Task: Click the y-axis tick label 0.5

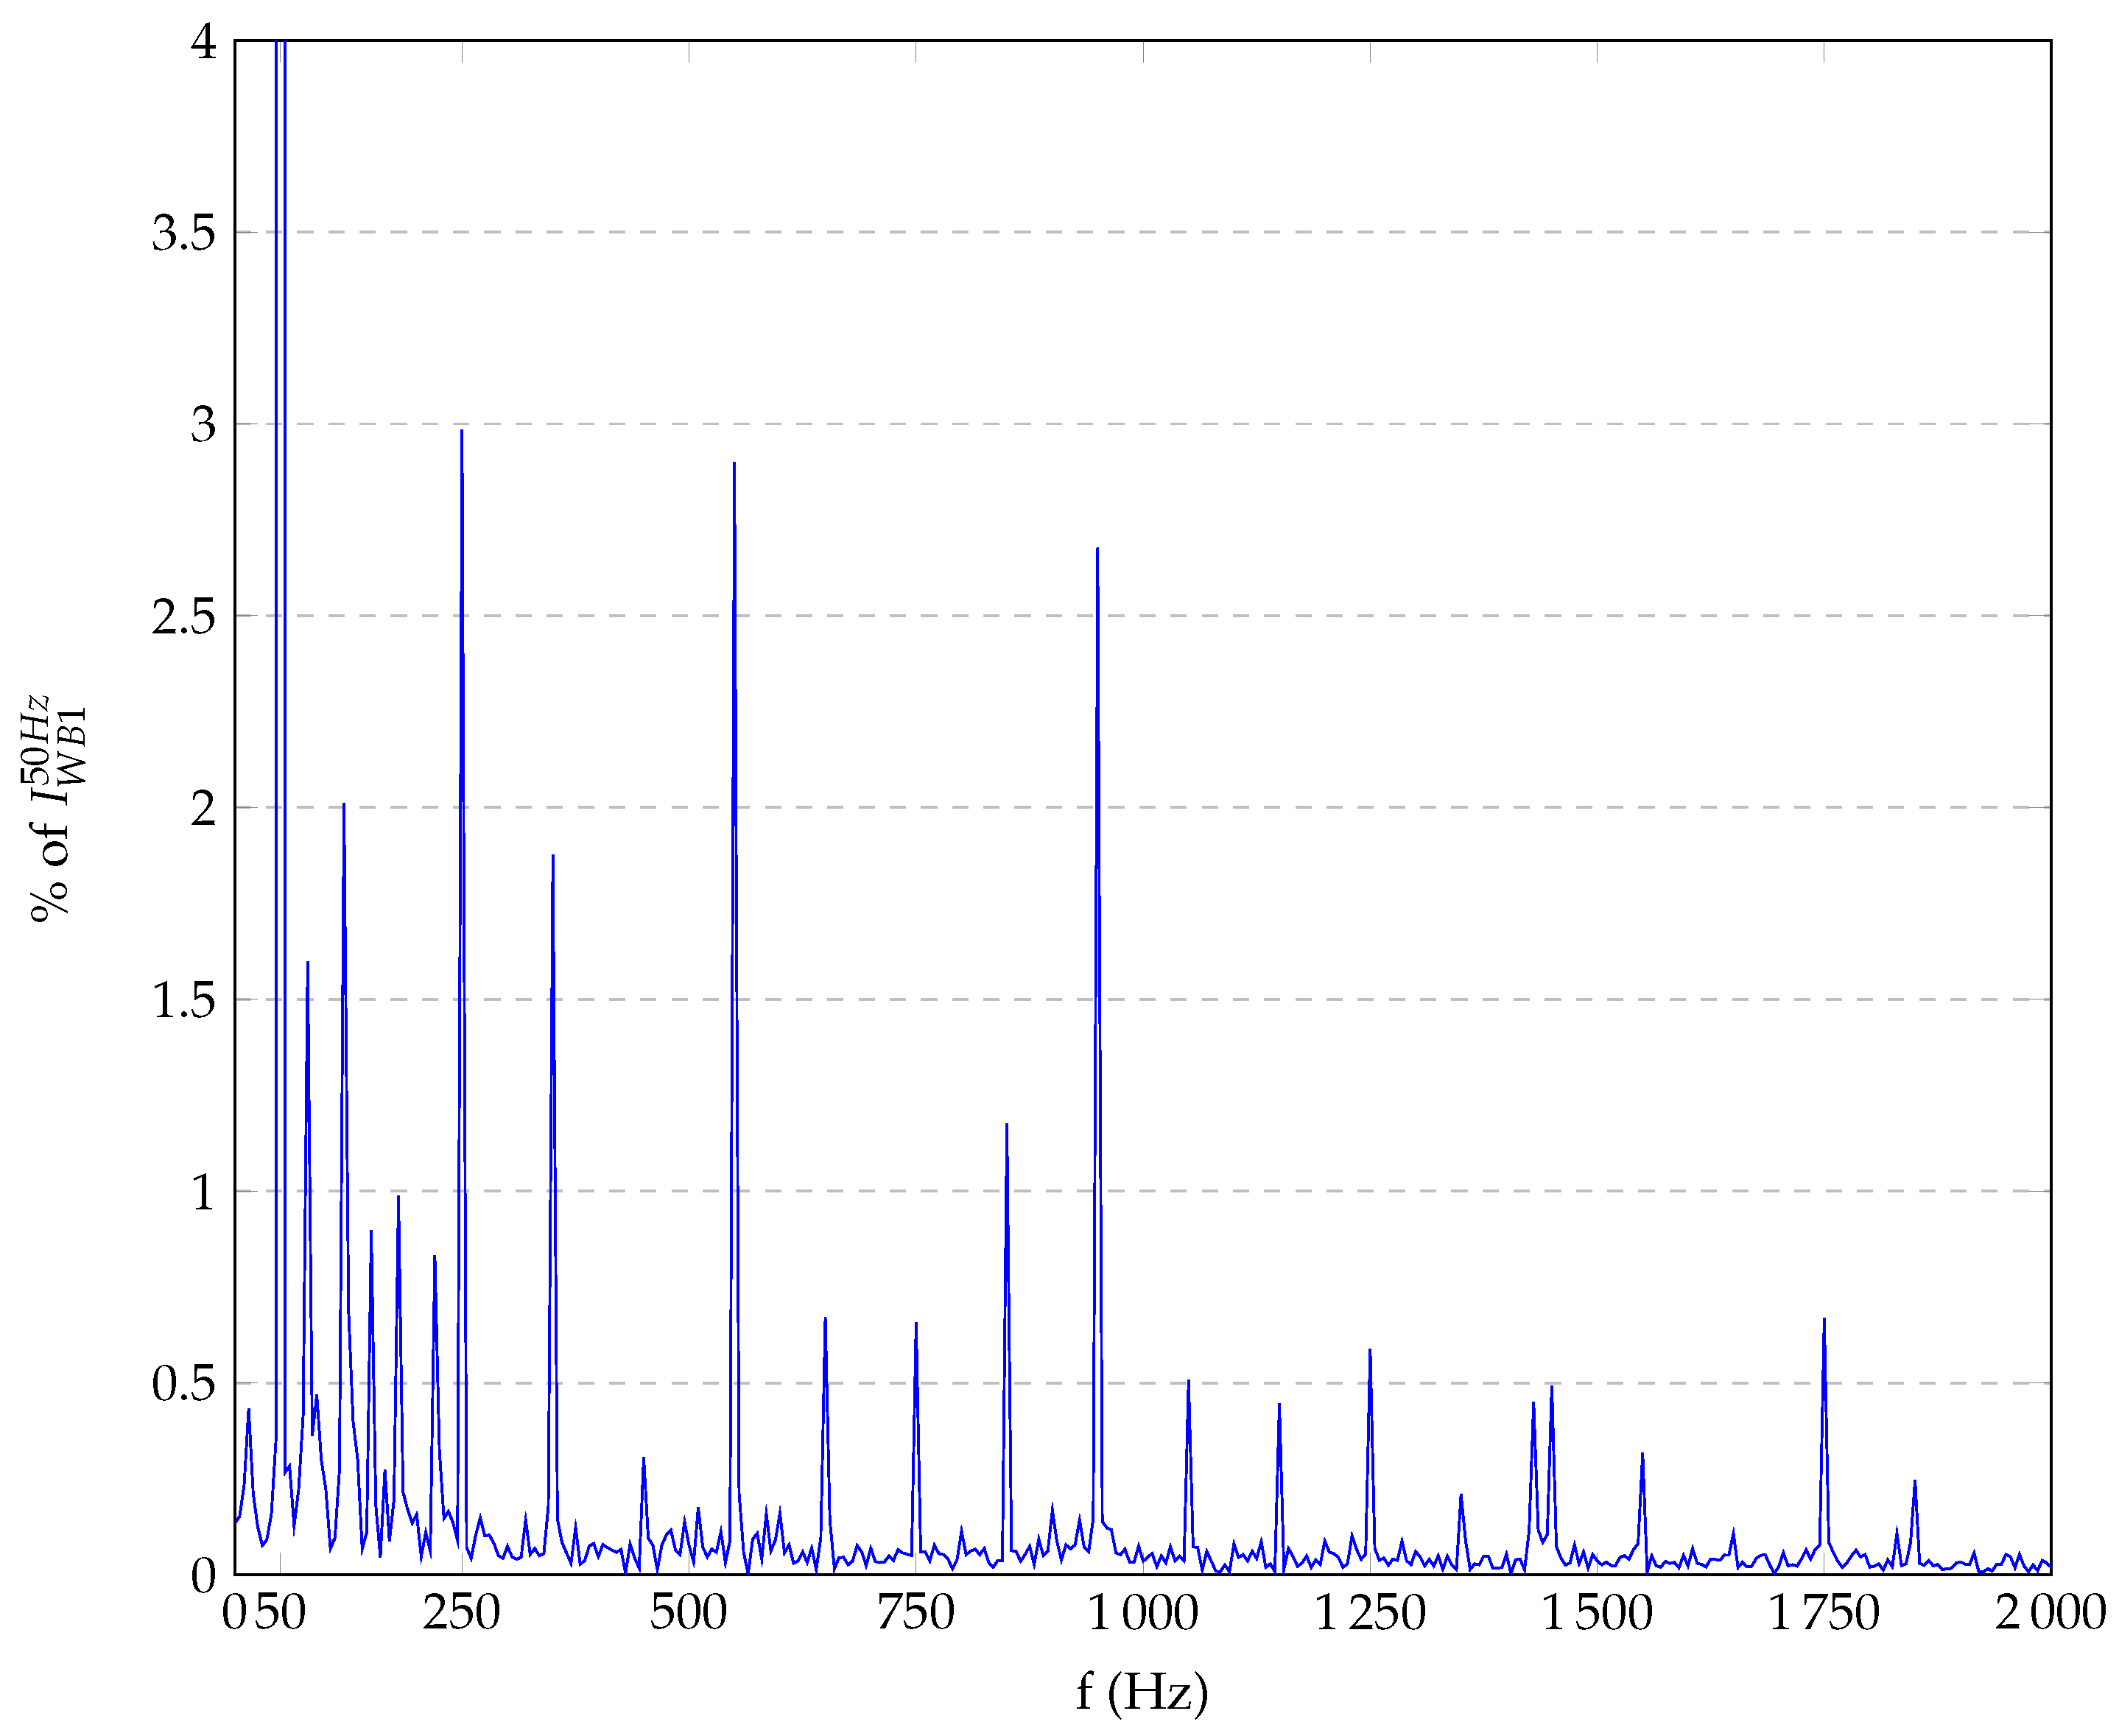Action: 184,1384
